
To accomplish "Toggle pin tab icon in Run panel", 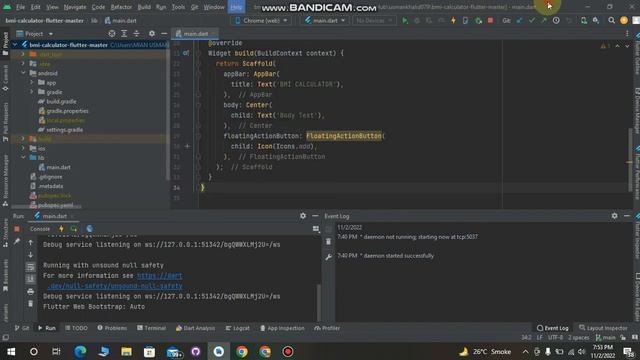I will (x=17, y=242).
